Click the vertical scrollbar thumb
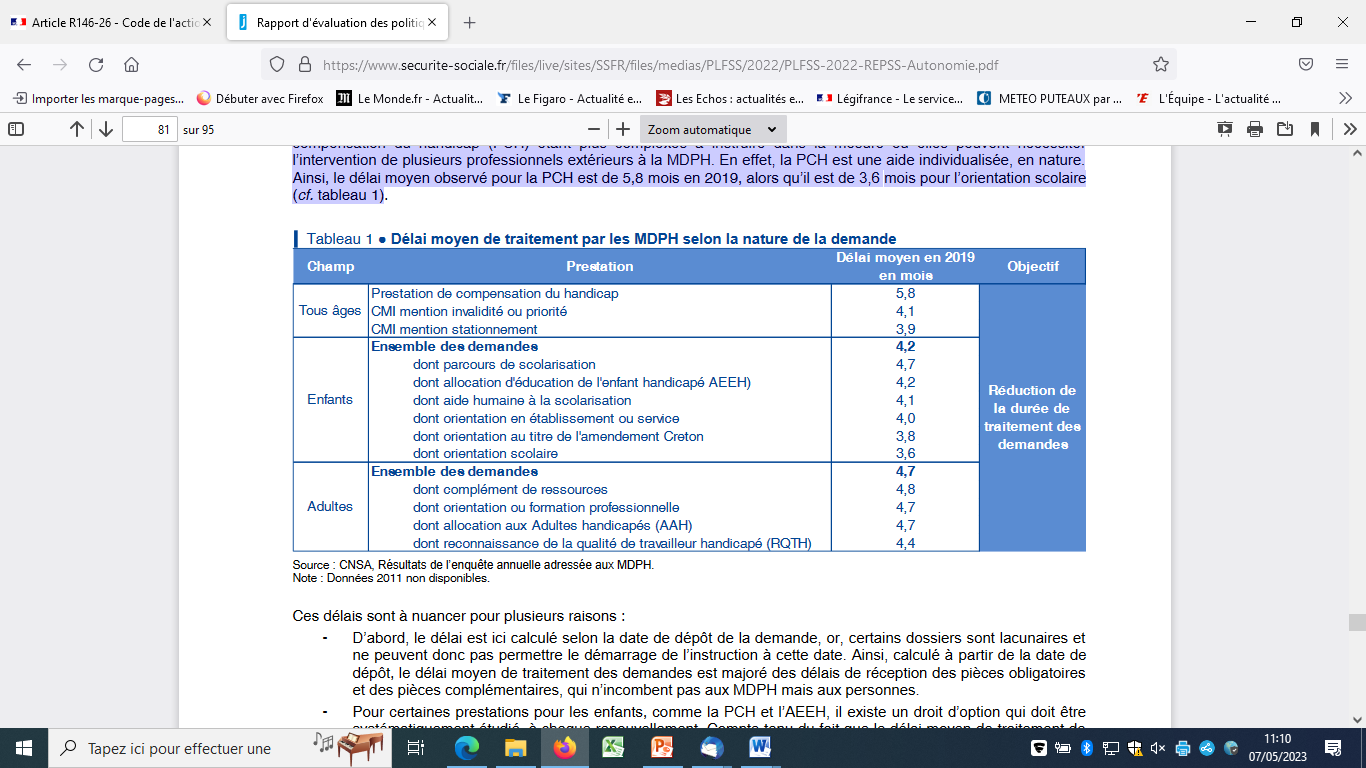The height and width of the screenshot is (768, 1366). pos(1356,622)
